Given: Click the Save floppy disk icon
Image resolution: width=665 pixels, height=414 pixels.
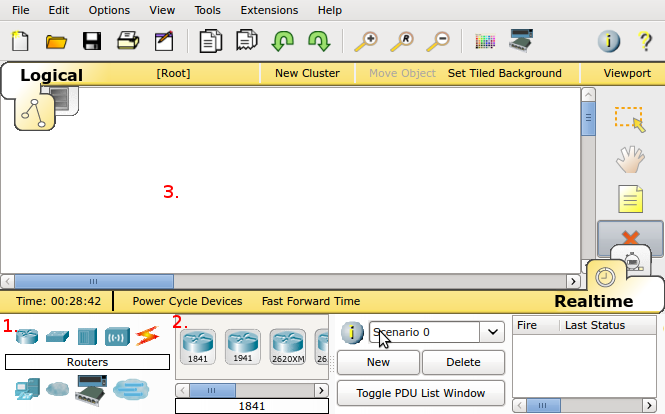Looking at the screenshot, I should click(92, 41).
